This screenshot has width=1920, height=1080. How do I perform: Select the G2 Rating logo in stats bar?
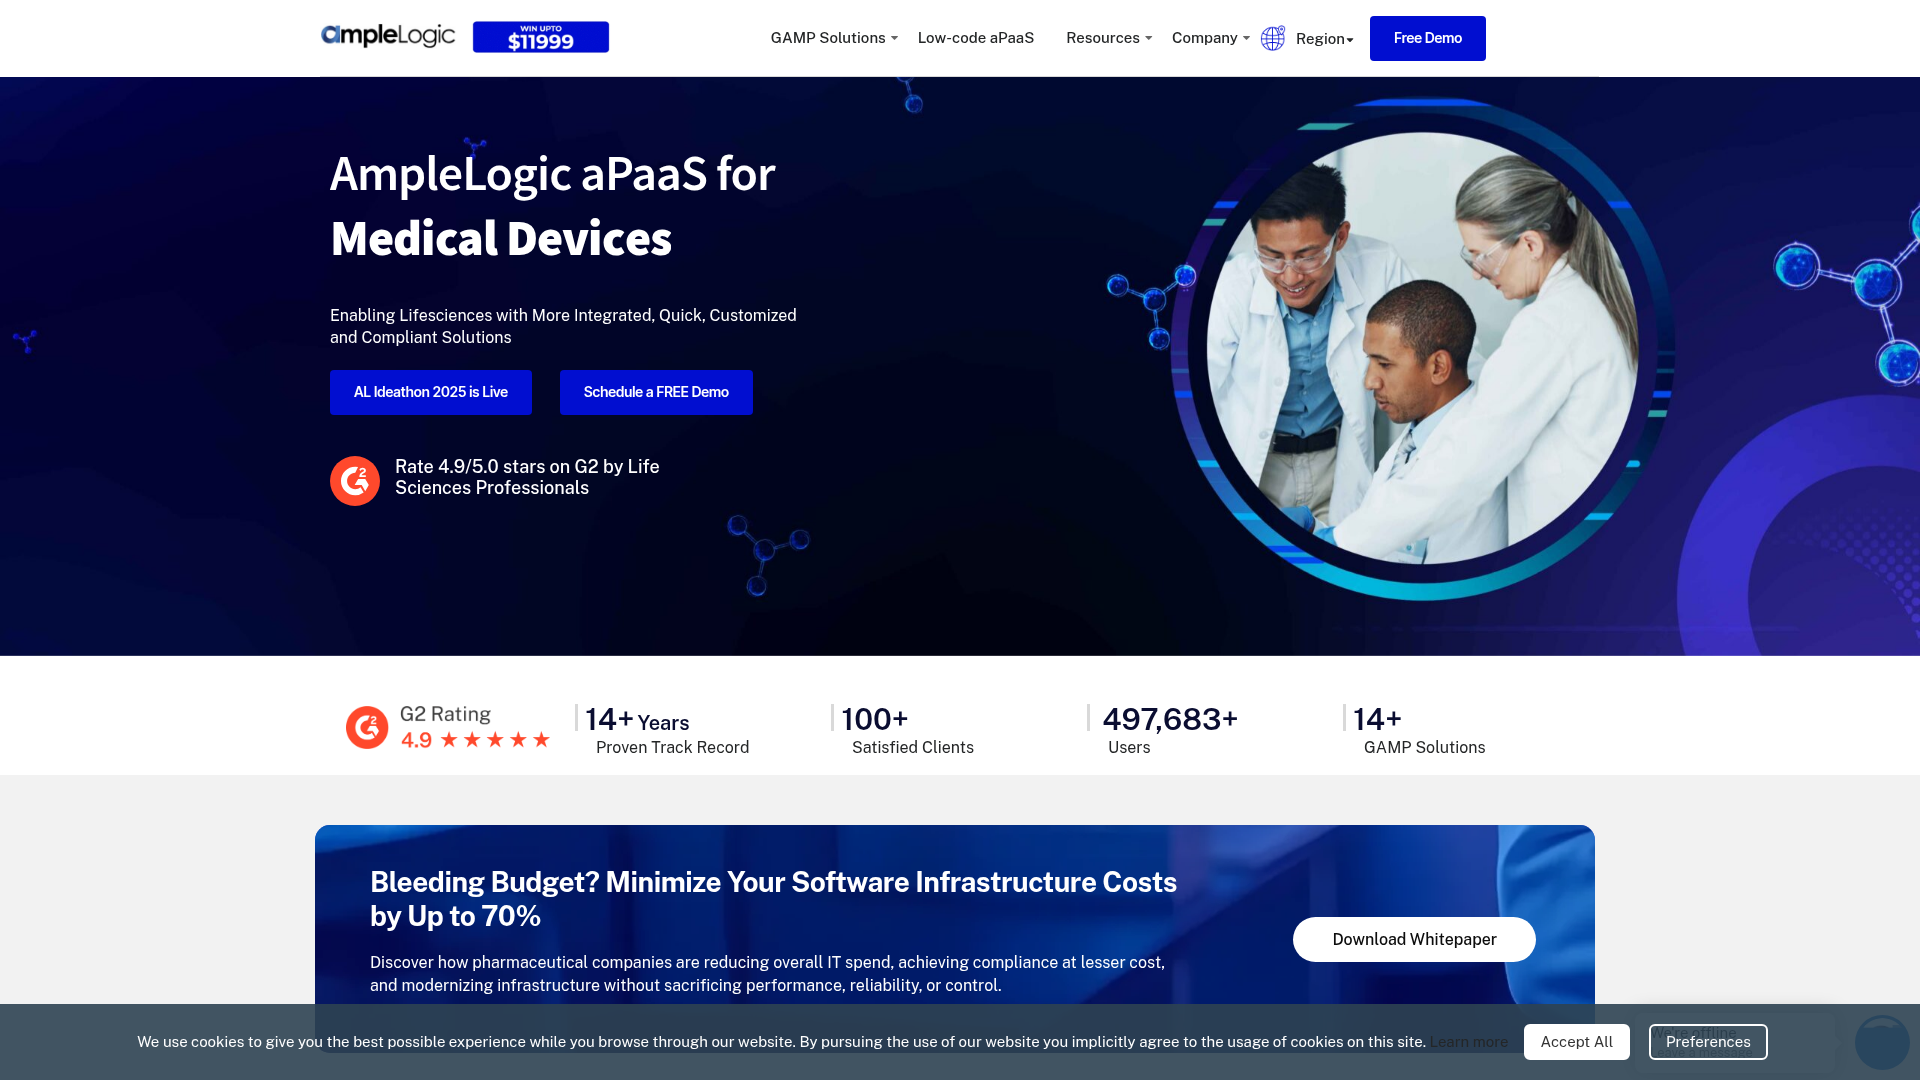[367, 727]
